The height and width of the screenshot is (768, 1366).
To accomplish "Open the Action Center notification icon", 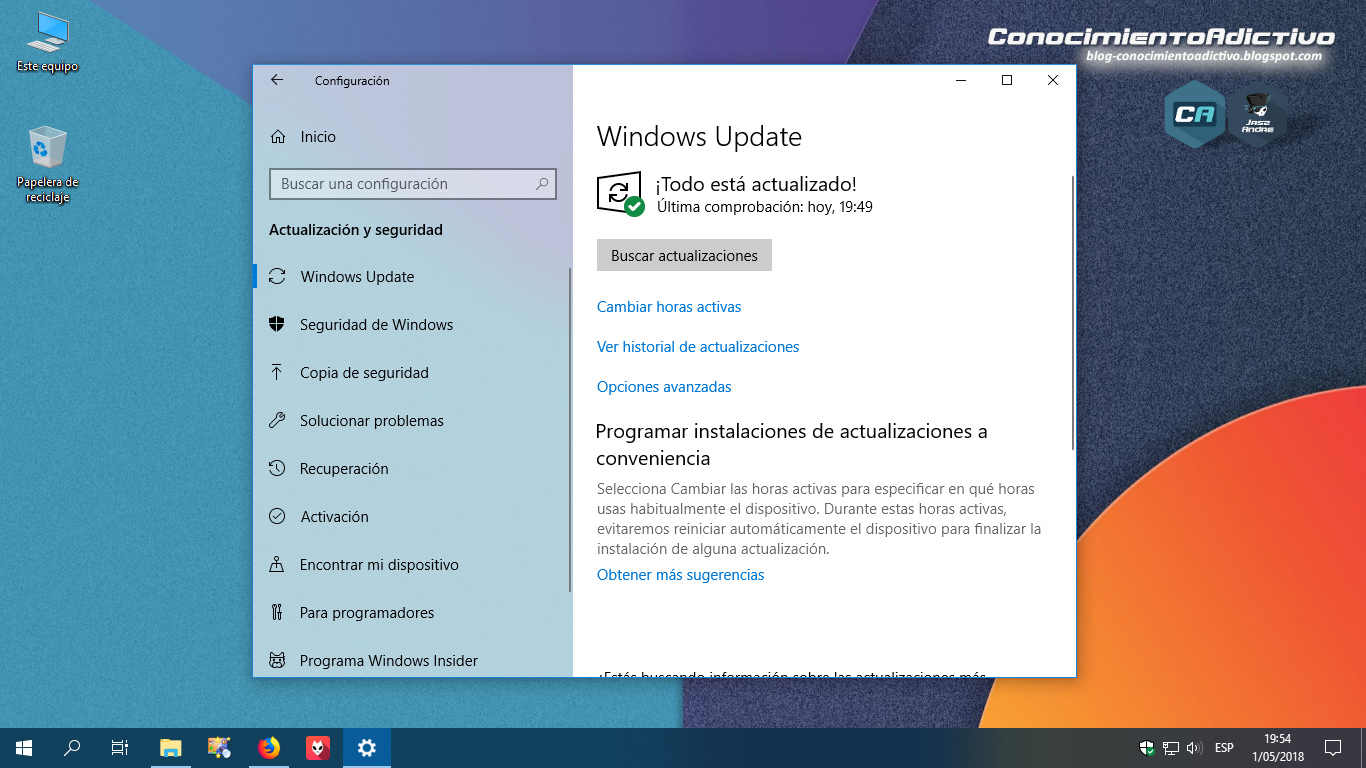I will pos(1333,747).
